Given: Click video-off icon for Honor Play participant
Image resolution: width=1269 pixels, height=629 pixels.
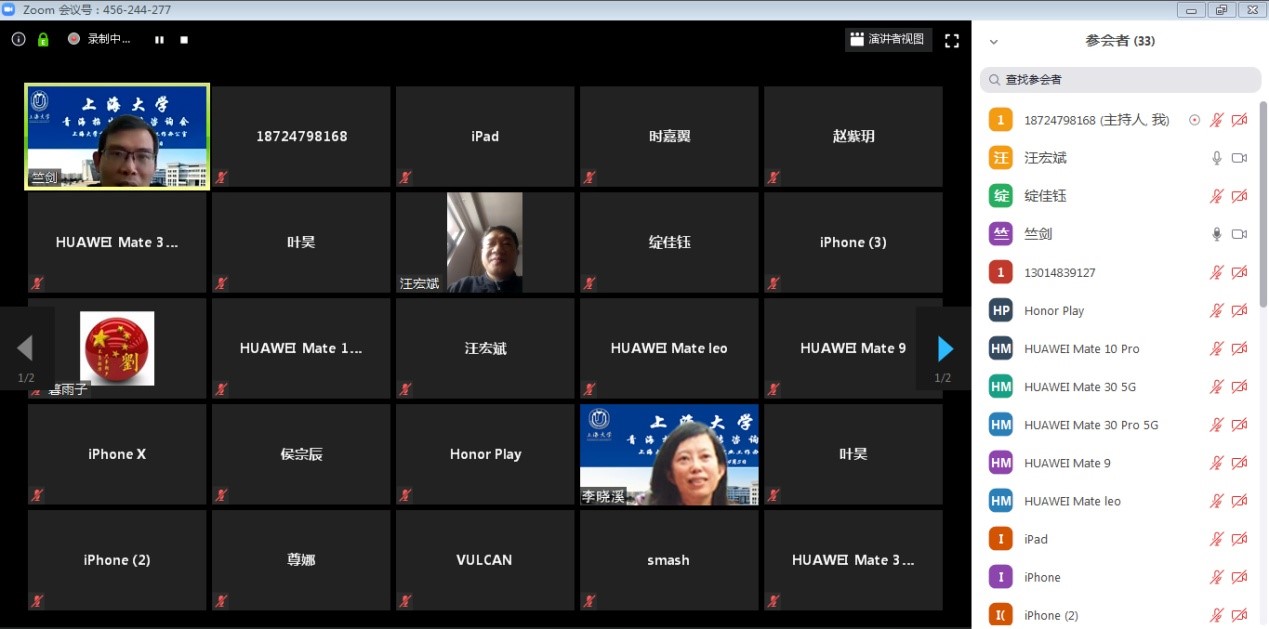Looking at the screenshot, I should [x=1240, y=311].
